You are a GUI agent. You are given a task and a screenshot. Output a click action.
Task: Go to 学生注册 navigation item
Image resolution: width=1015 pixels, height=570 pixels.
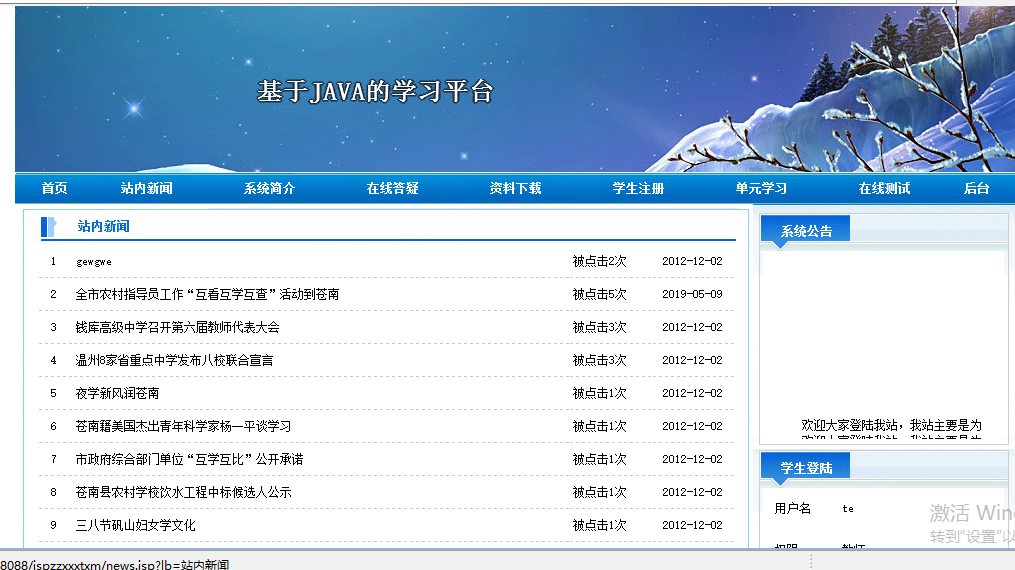[638, 188]
